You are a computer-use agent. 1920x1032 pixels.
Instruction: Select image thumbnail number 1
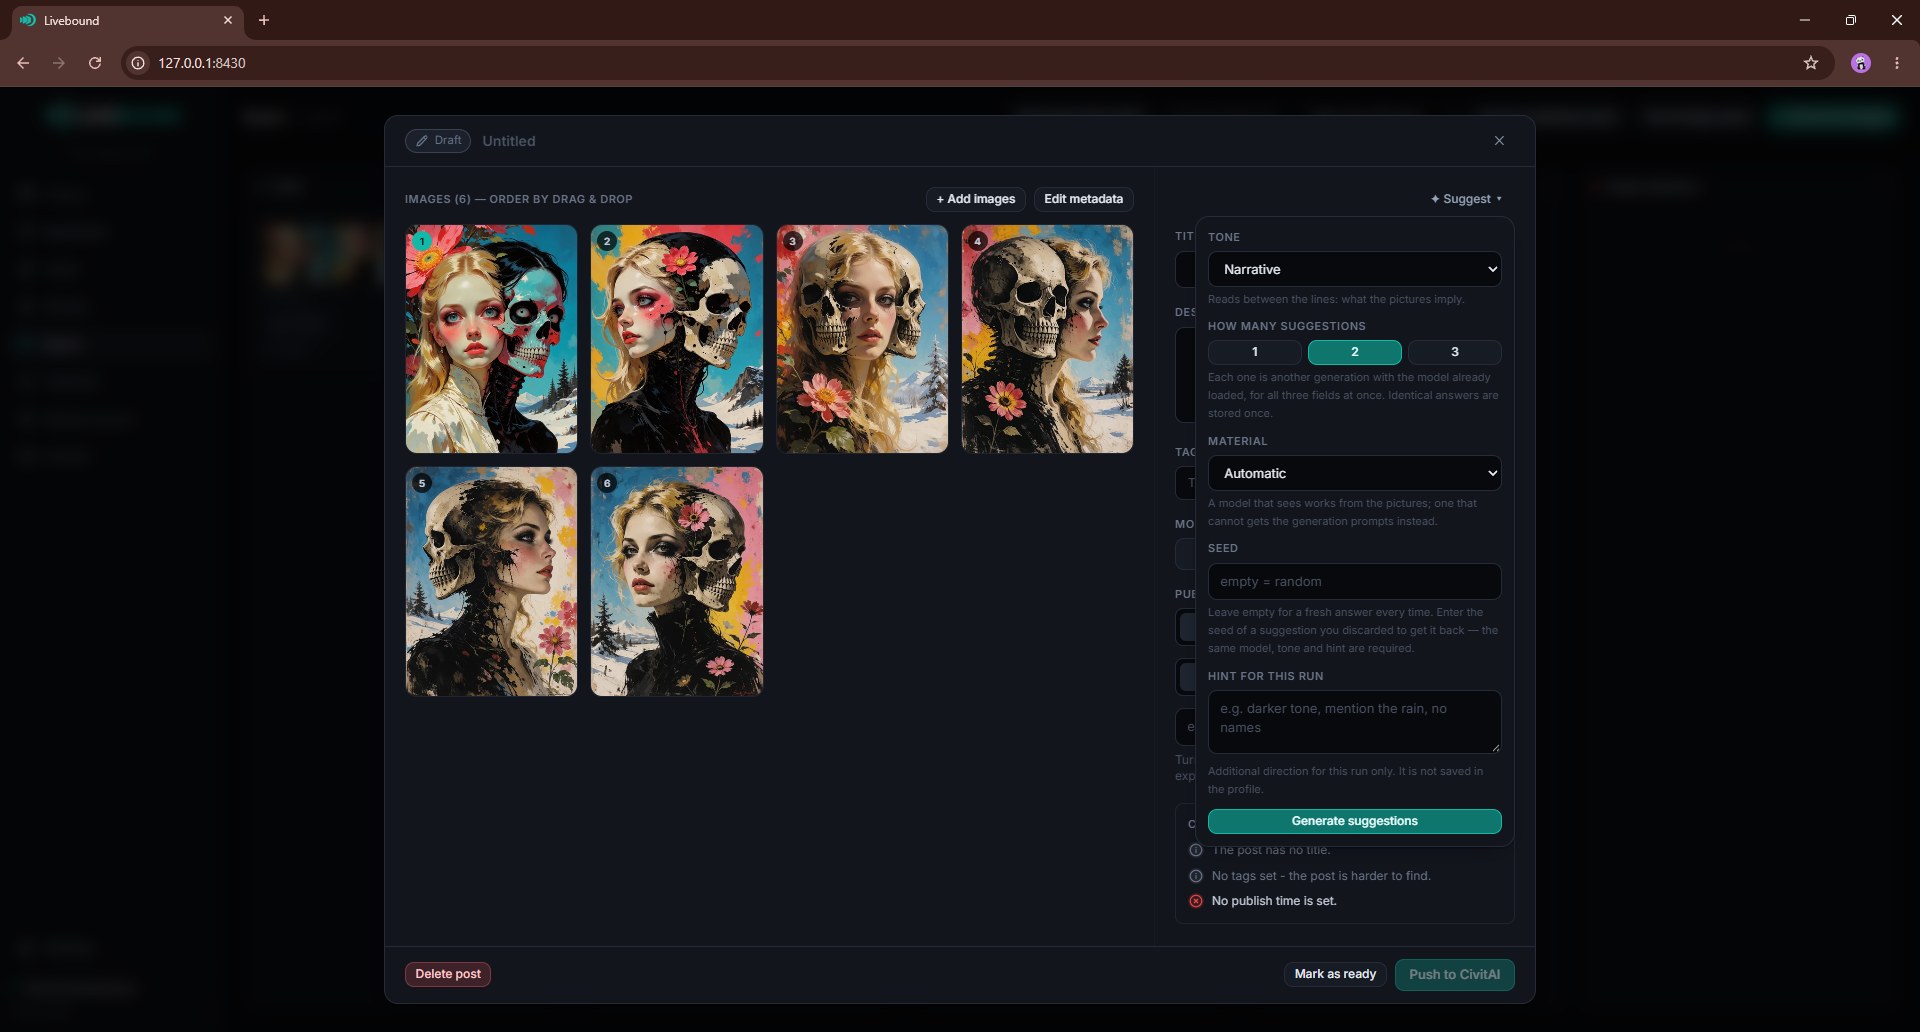coord(491,339)
